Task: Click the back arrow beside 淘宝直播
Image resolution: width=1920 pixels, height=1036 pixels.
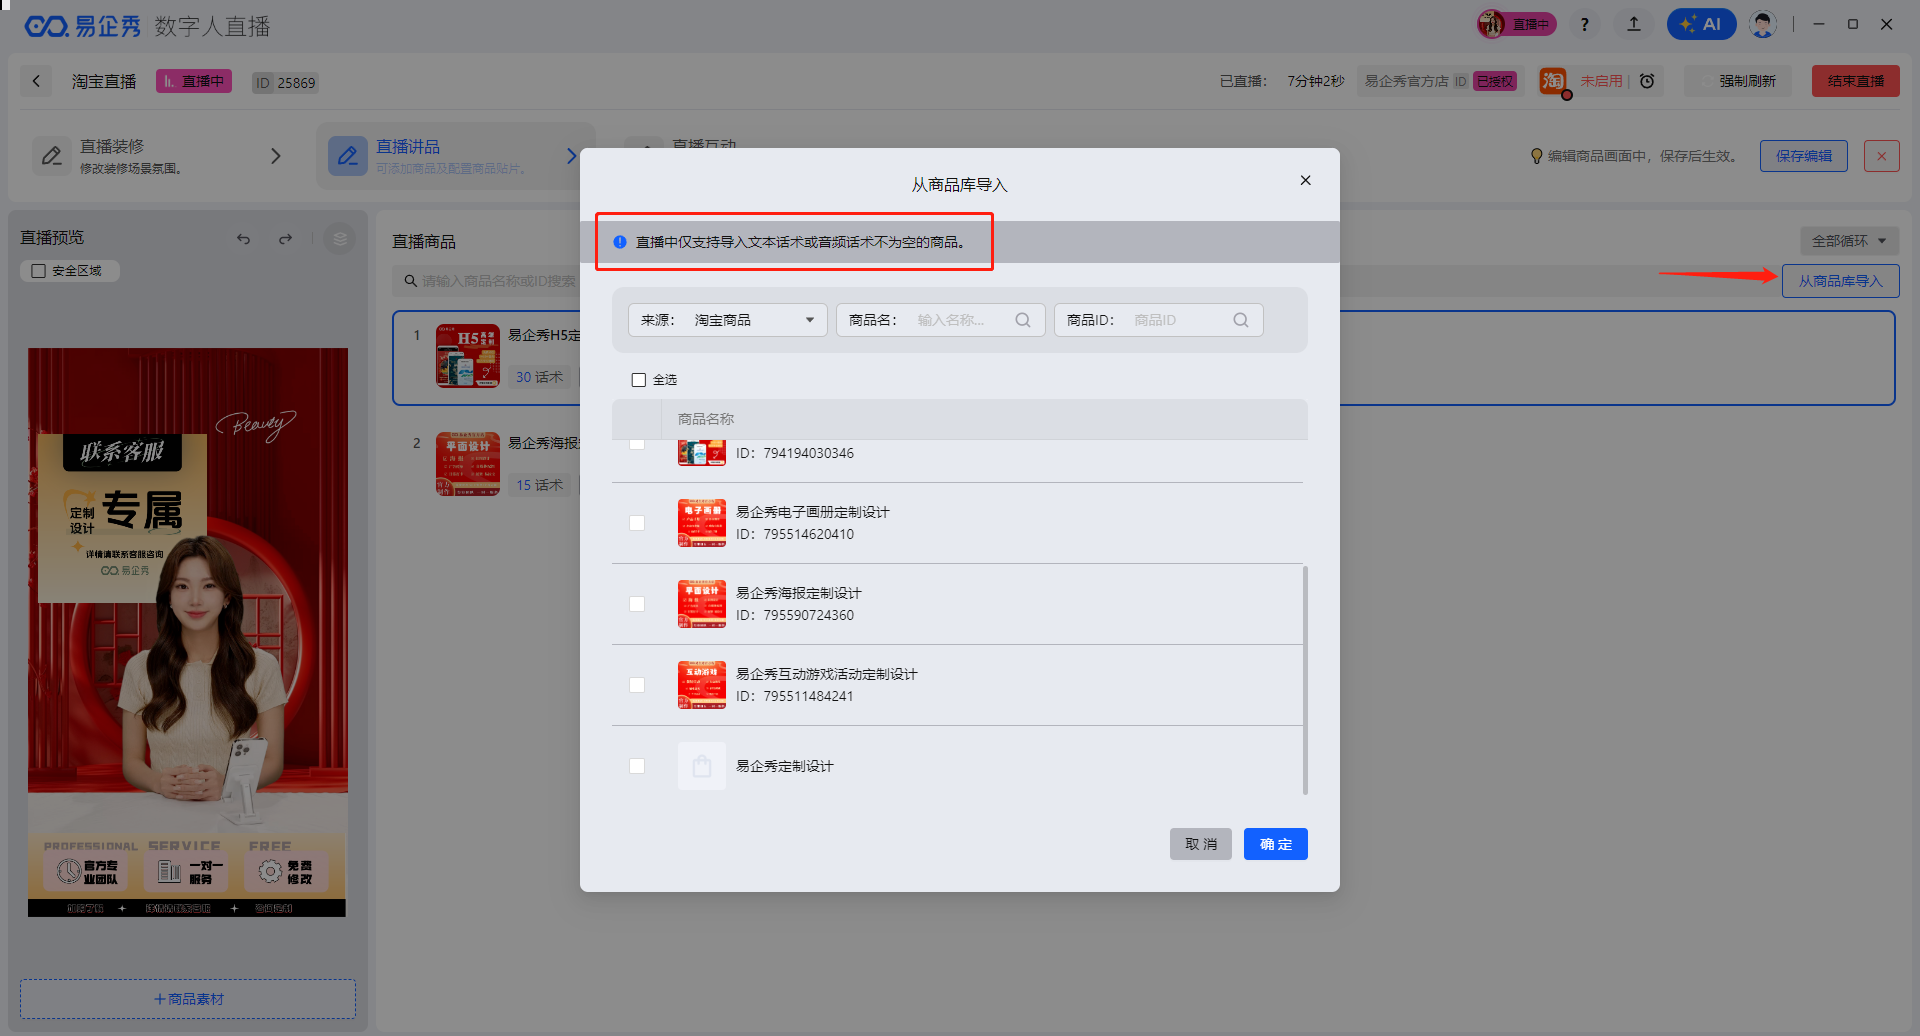Action: (x=37, y=81)
